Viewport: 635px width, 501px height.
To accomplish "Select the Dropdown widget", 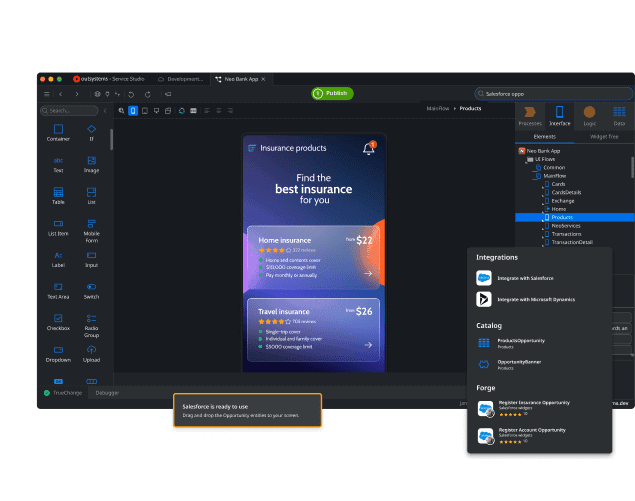I will (x=58, y=354).
